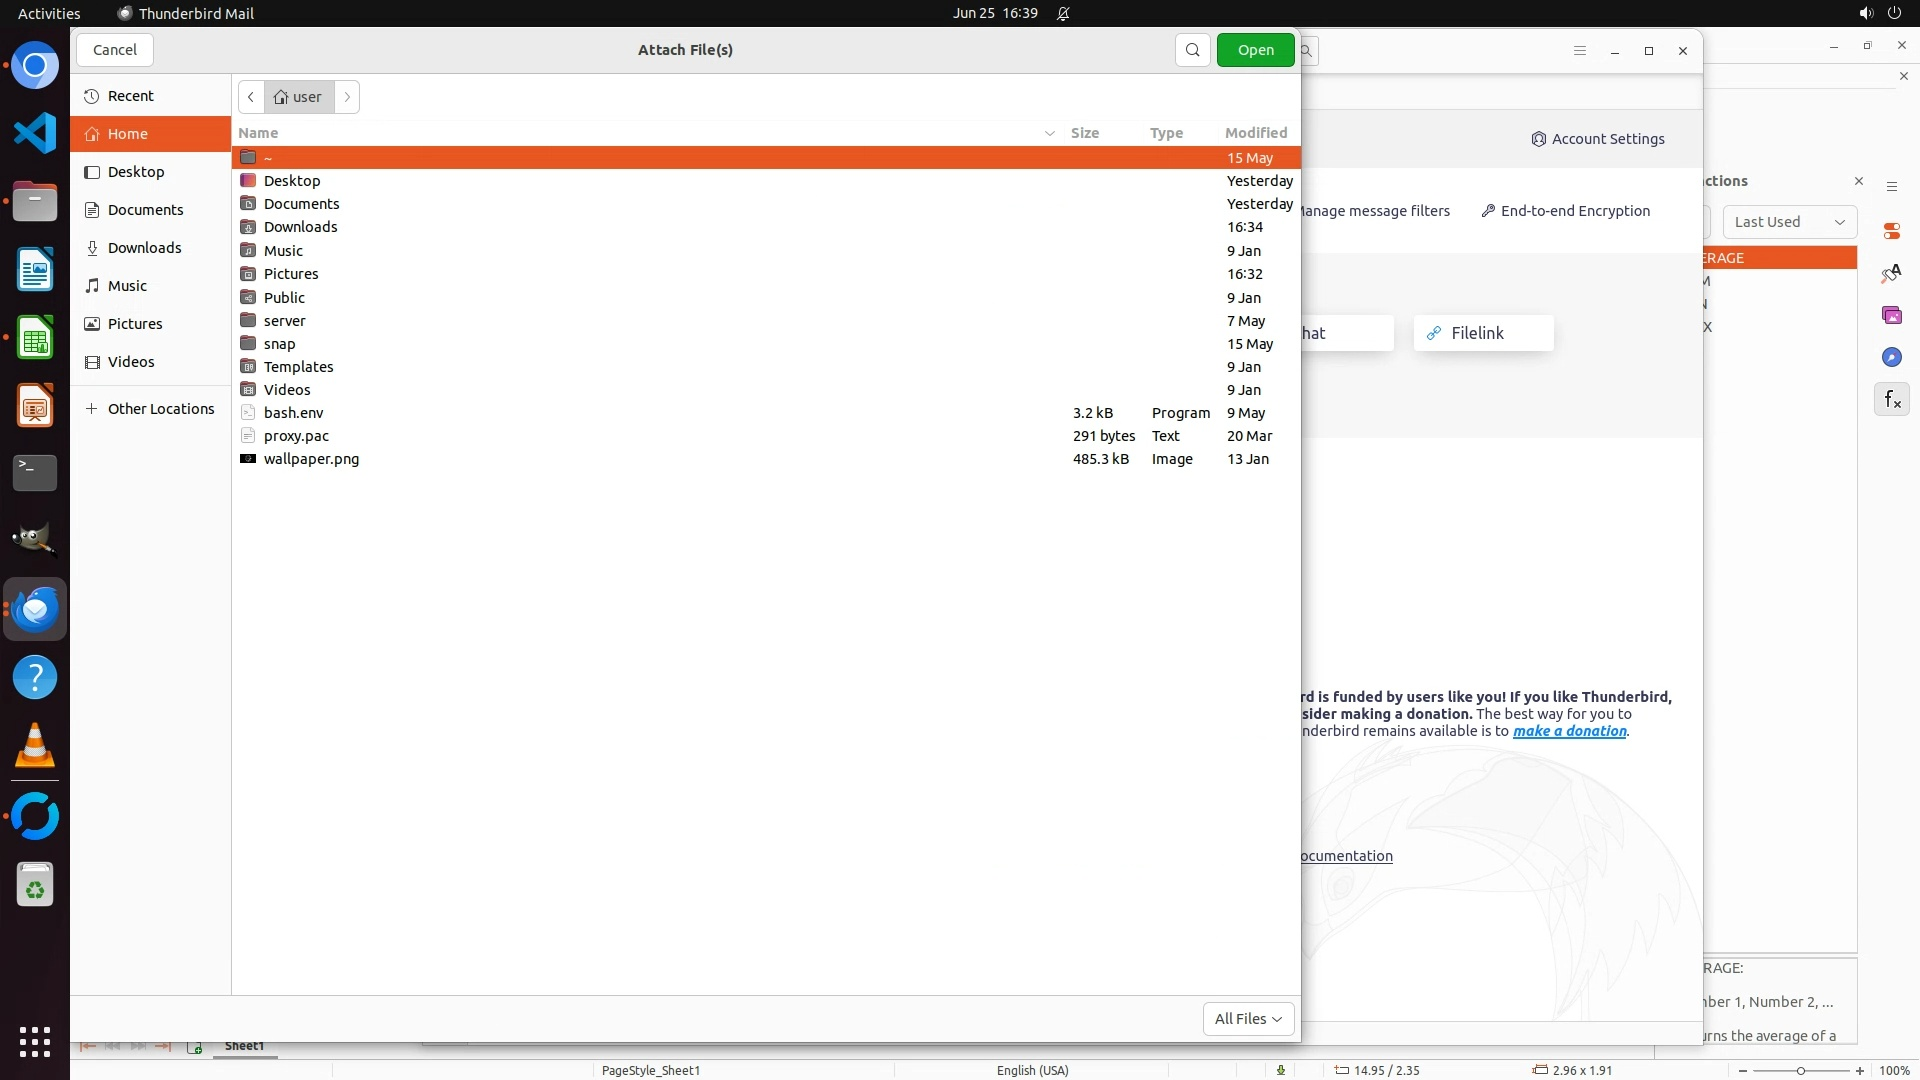The image size is (1920, 1080).
Task: Sort files by Size column
Action: coord(1084,133)
